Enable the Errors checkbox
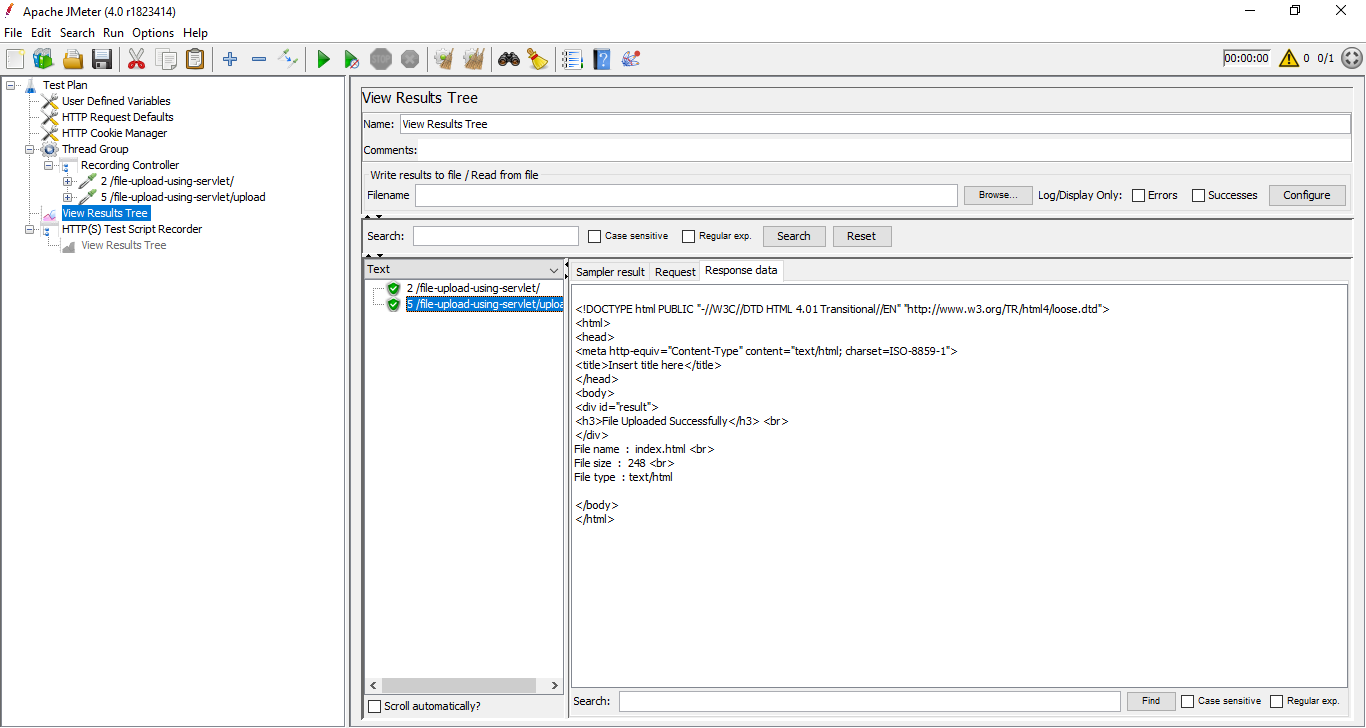The image size is (1366, 728). tap(1138, 195)
